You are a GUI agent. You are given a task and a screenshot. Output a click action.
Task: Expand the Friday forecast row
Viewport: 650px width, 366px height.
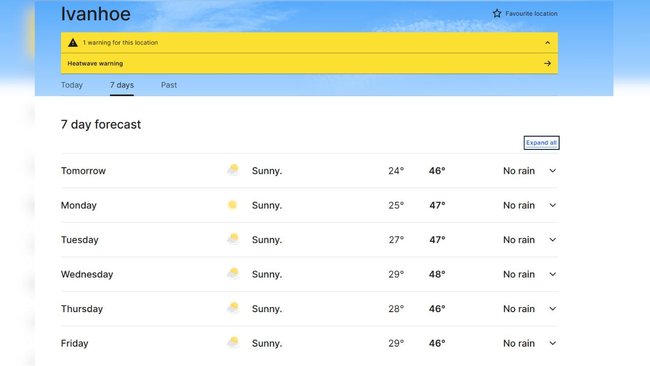pos(553,343)
